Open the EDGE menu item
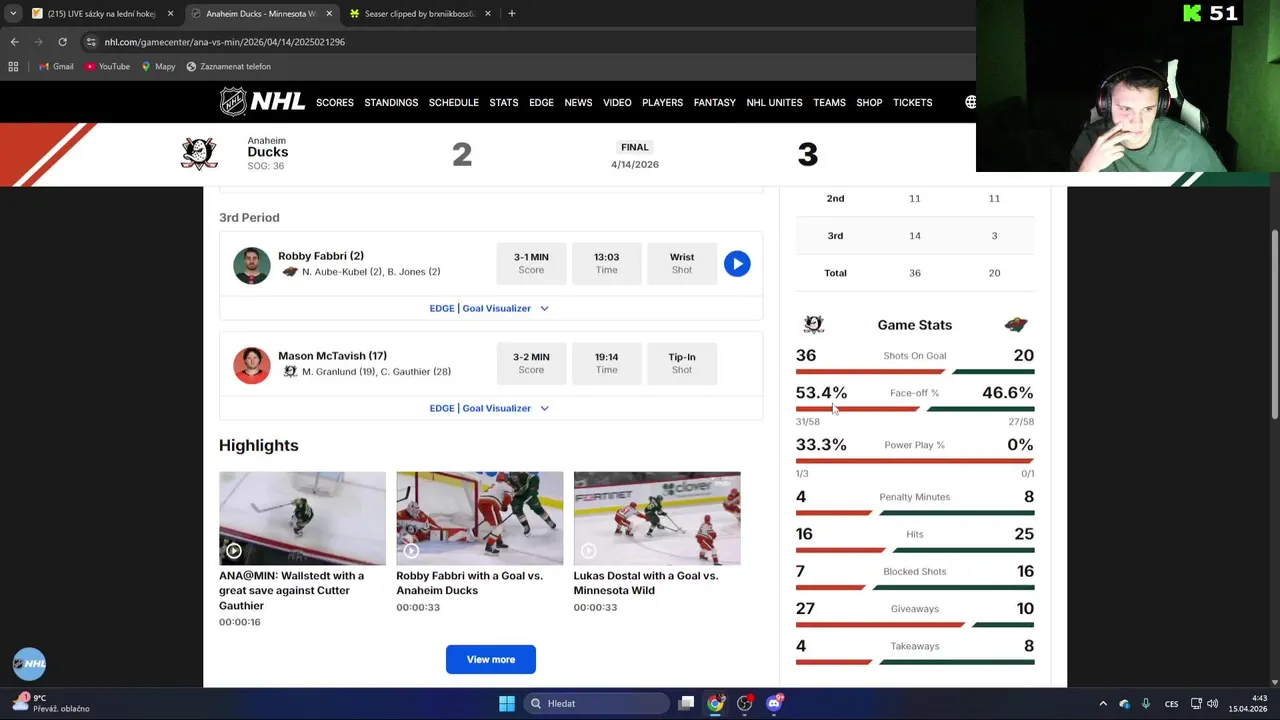Viewport: 1280px width, 720px height. (541, 102)
